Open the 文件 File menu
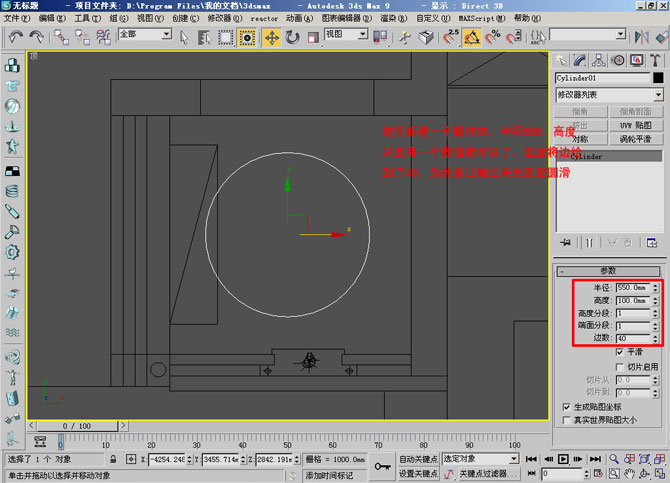Screen dimensions: 670x483 click(17, 18)
